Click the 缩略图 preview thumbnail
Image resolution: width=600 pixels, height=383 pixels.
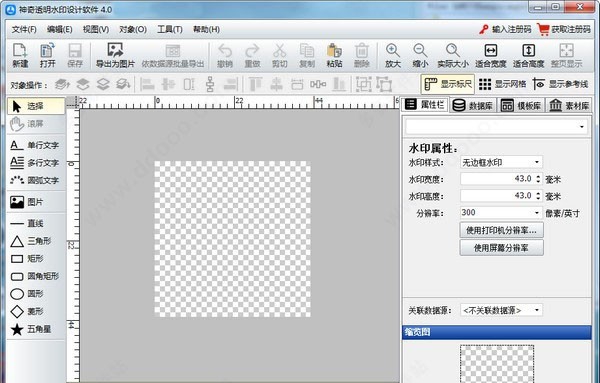(x=497, y=363)
